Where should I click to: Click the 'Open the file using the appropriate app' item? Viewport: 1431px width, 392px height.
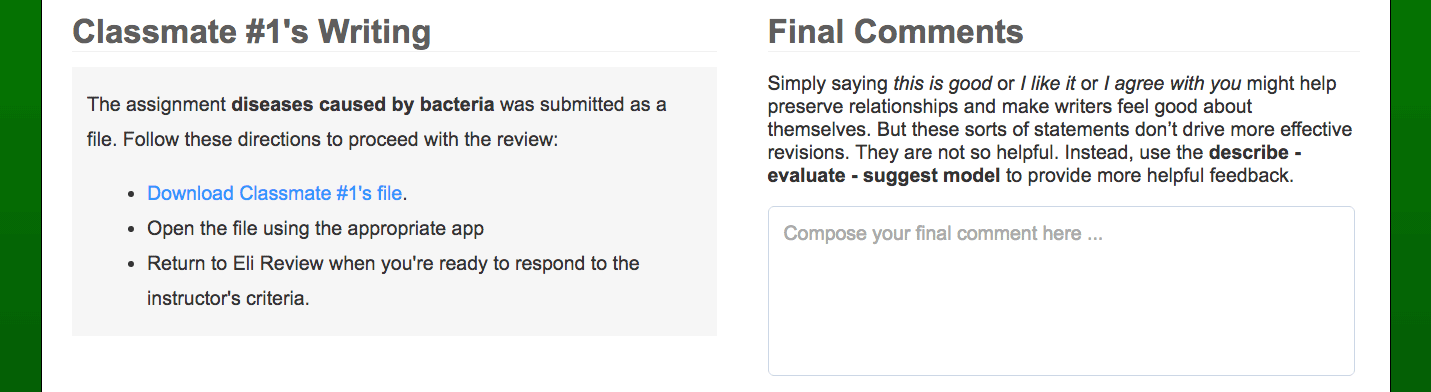tap(315, 228)
